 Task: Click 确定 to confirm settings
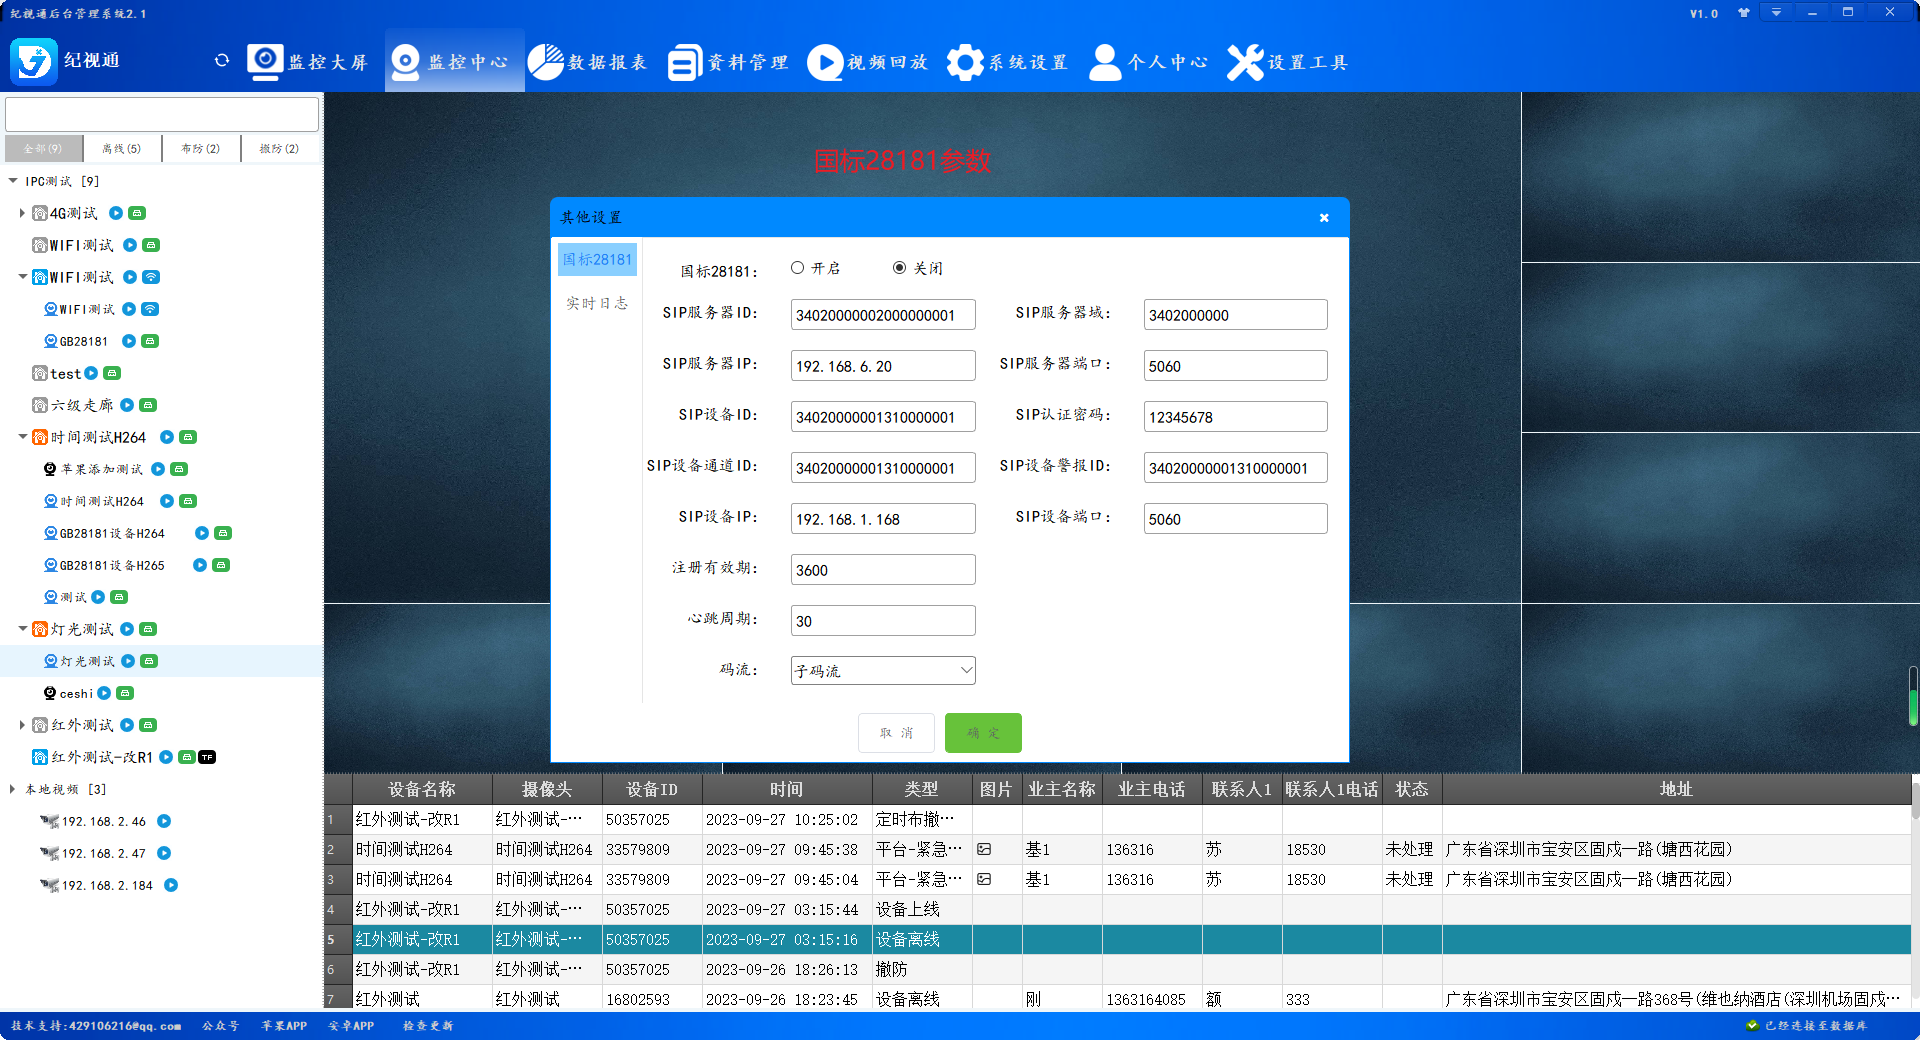tap(983, 733)
